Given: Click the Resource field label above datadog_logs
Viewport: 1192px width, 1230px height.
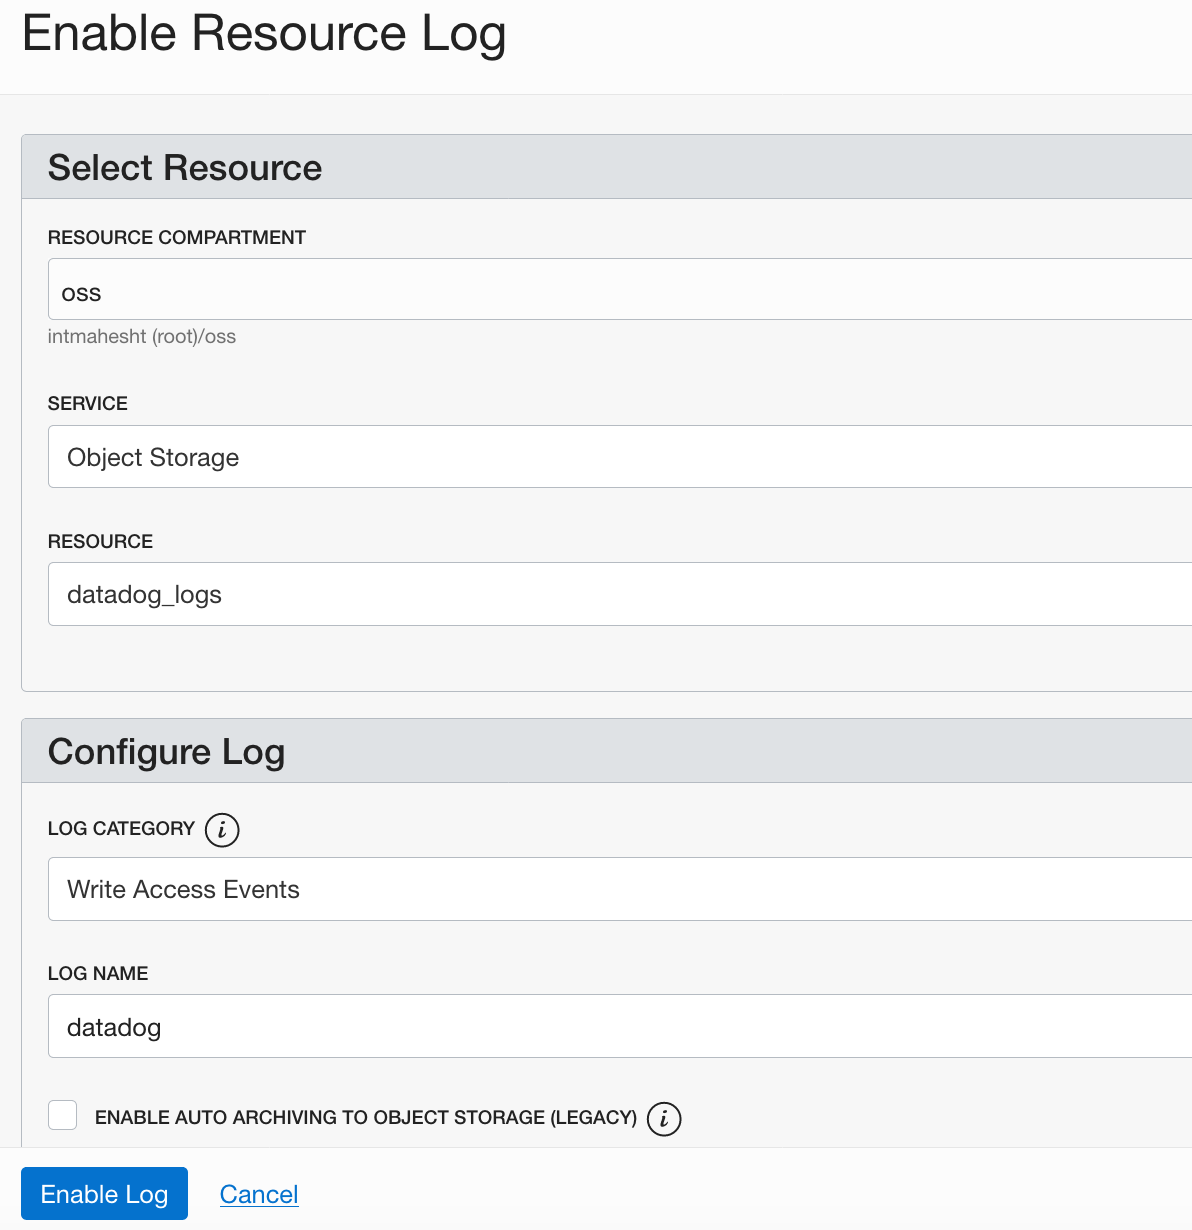Looking at the screenshot, I should (x=100, y=541).
